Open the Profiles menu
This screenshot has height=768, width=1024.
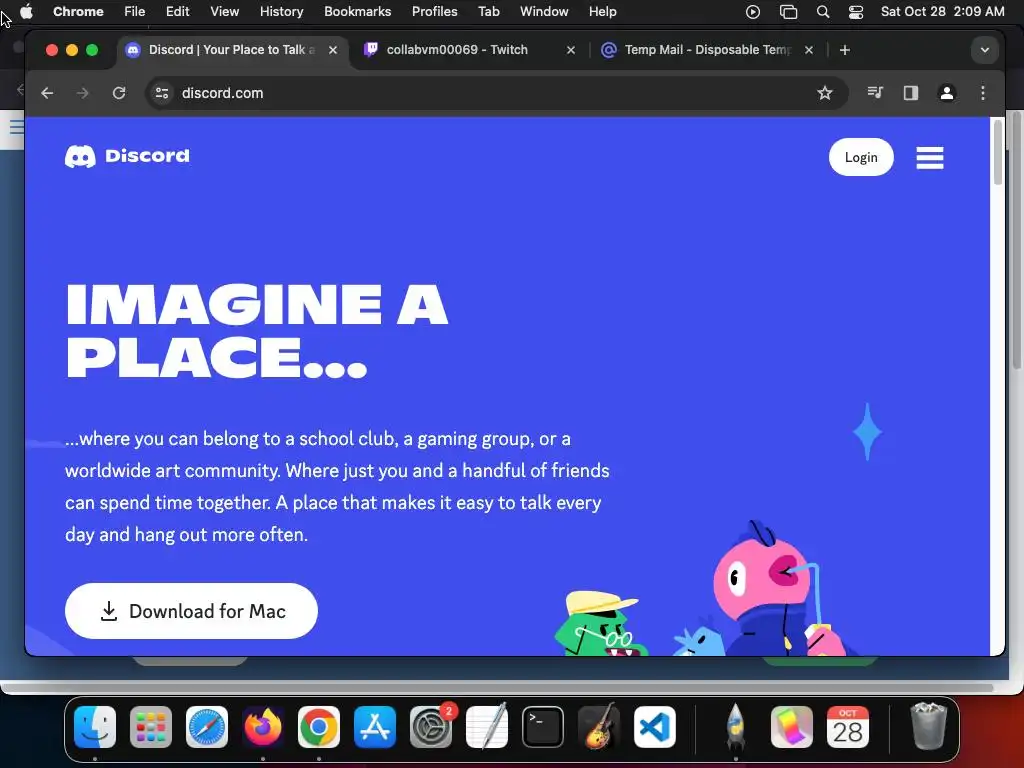pyautogui.click(x=434, y=12)
